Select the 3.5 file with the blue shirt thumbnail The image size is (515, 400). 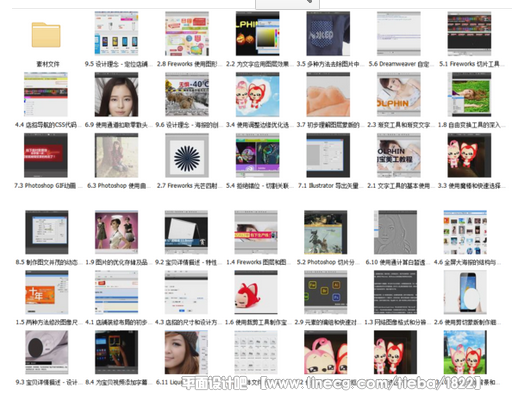click(x=328, y=33)
